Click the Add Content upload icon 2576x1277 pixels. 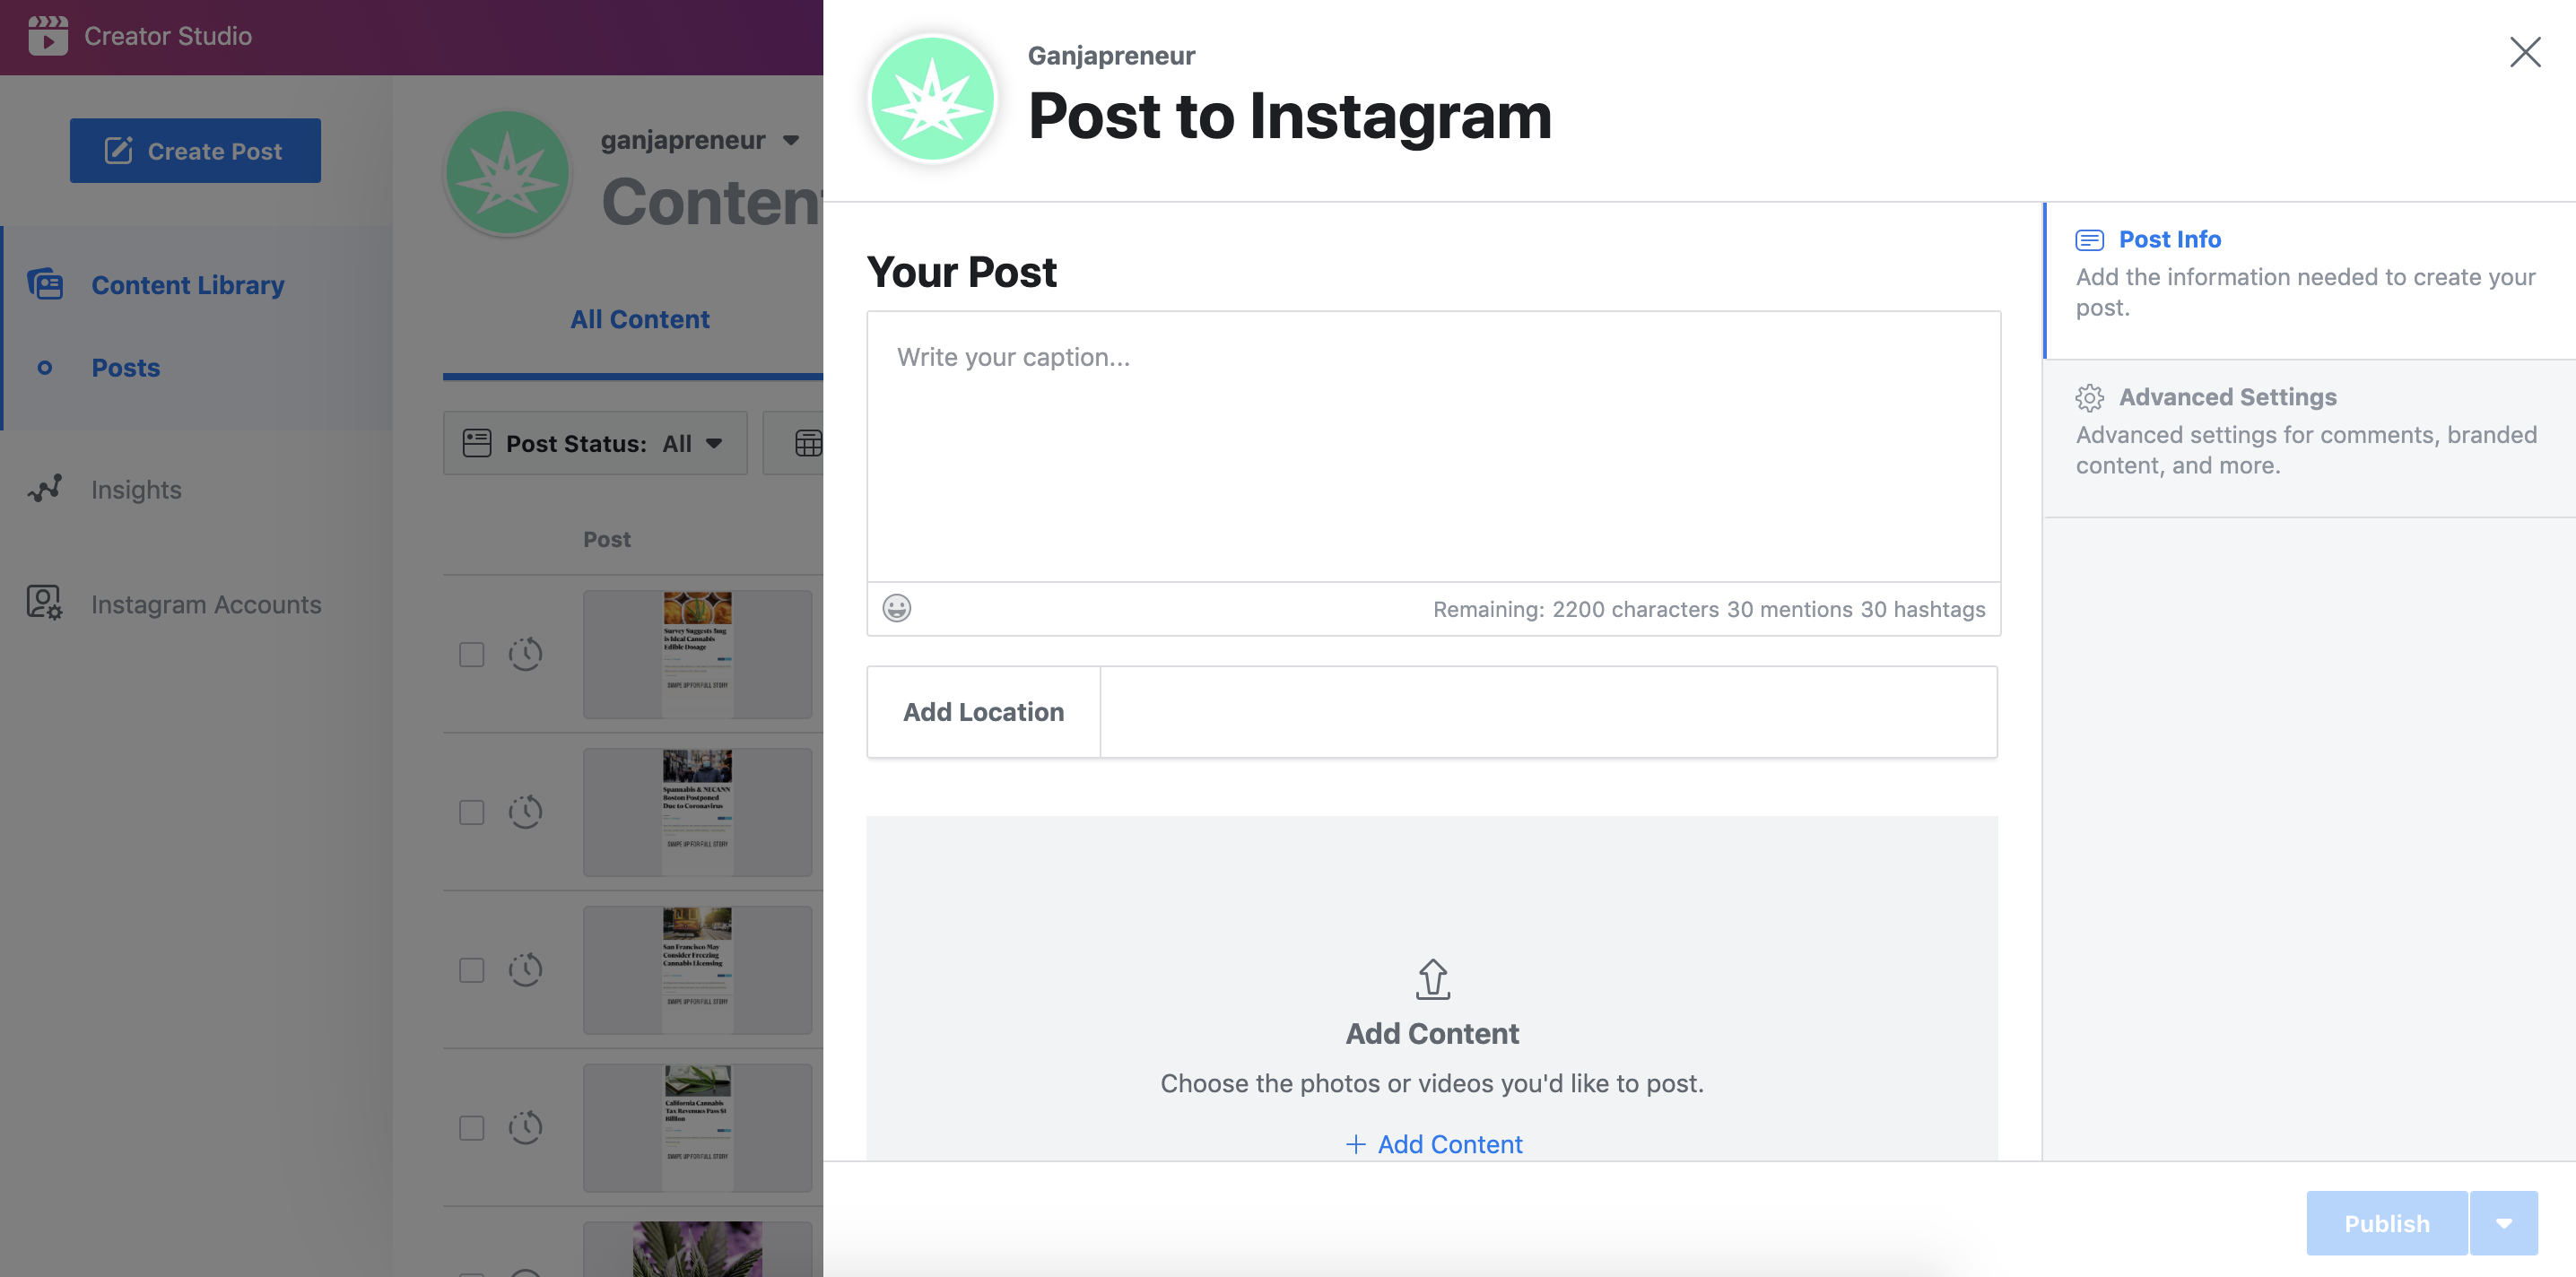click(1431, 977)
